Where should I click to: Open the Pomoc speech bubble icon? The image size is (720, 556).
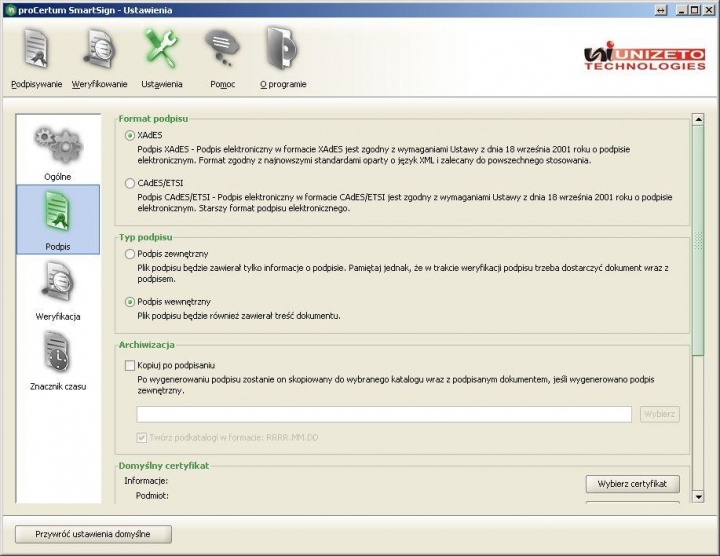223,49
